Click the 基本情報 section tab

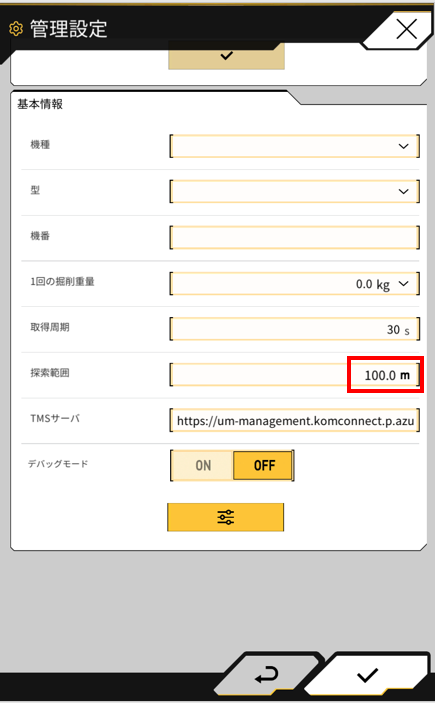[x=40, y=104]
